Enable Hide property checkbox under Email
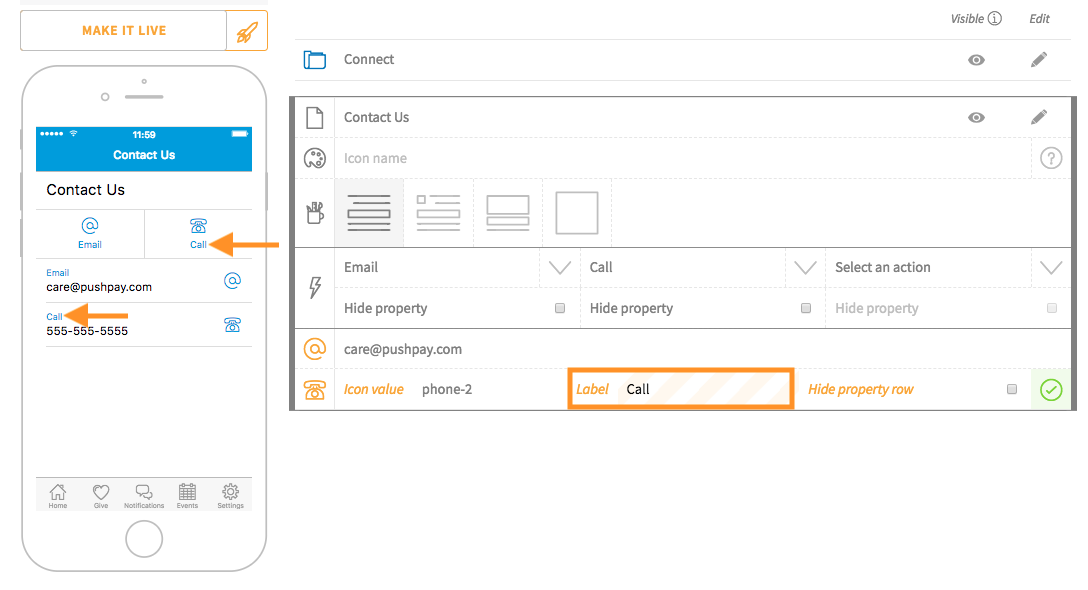The image size is (1088, 590). (560, 308)
